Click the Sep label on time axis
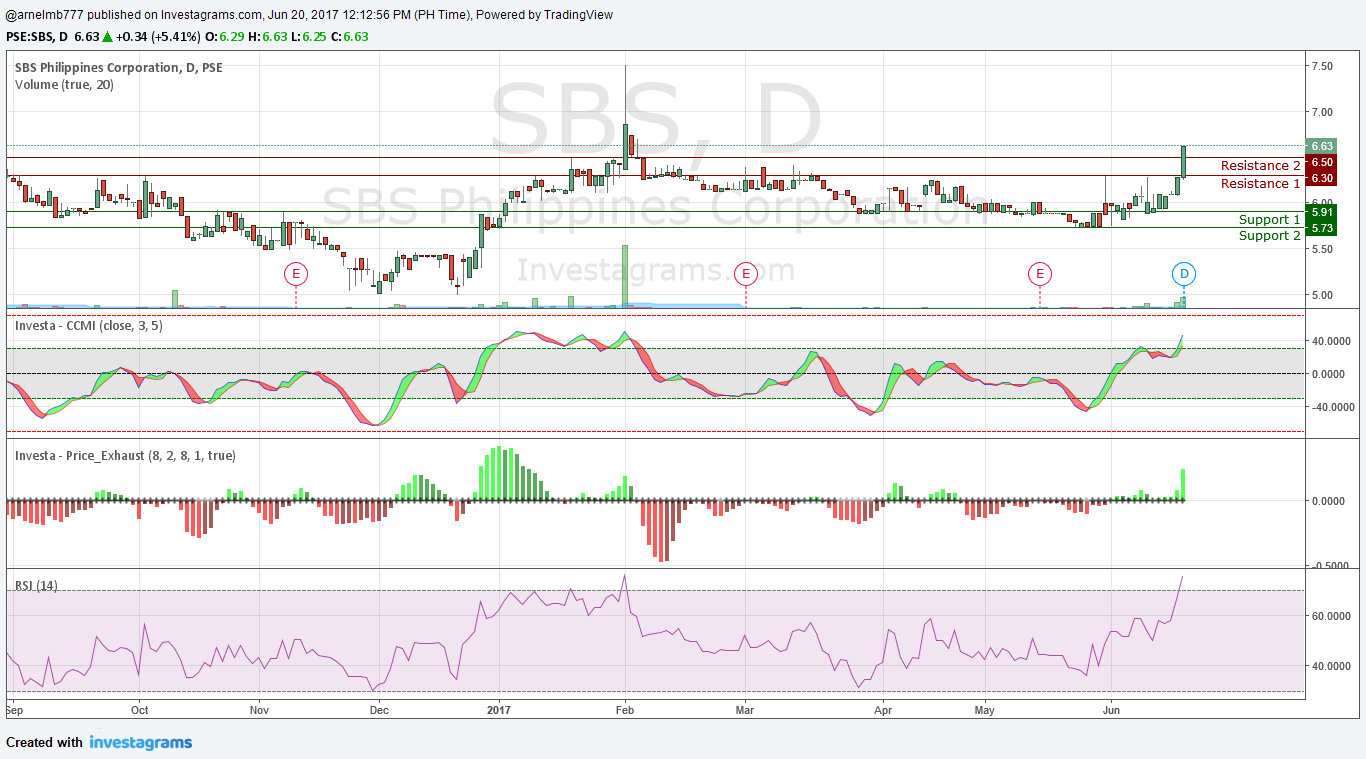Viewport: 1366px width, 759px height. [x=14, y=711]
